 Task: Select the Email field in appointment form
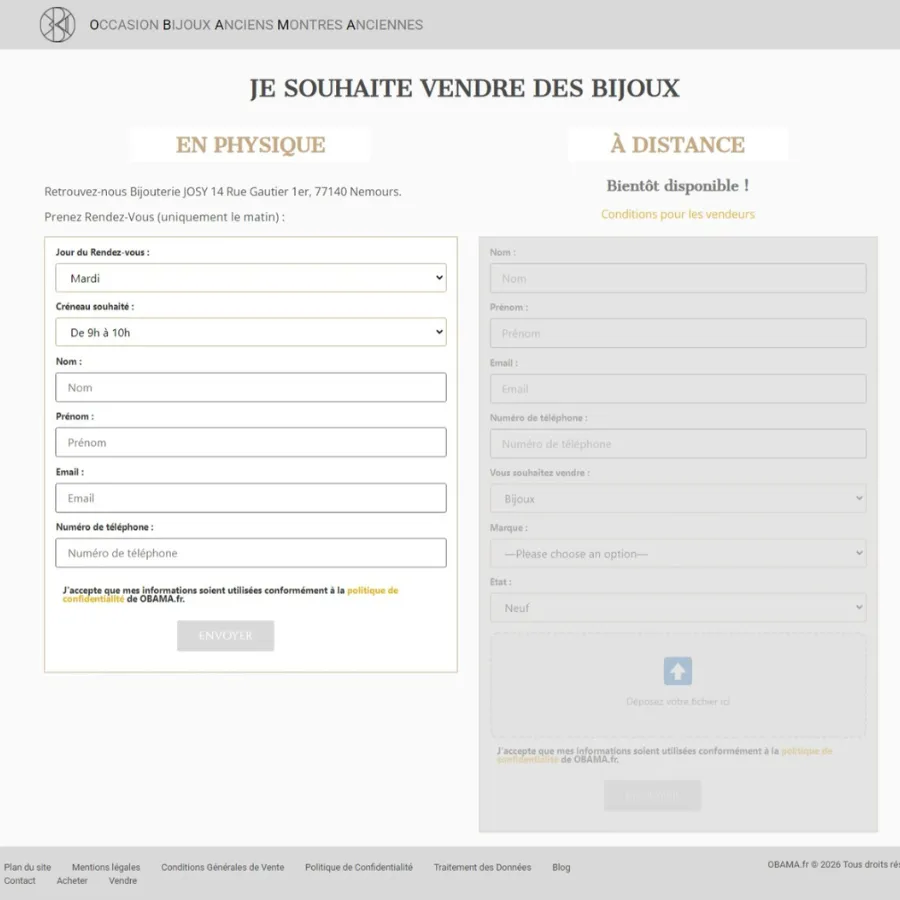coord(250,498)
